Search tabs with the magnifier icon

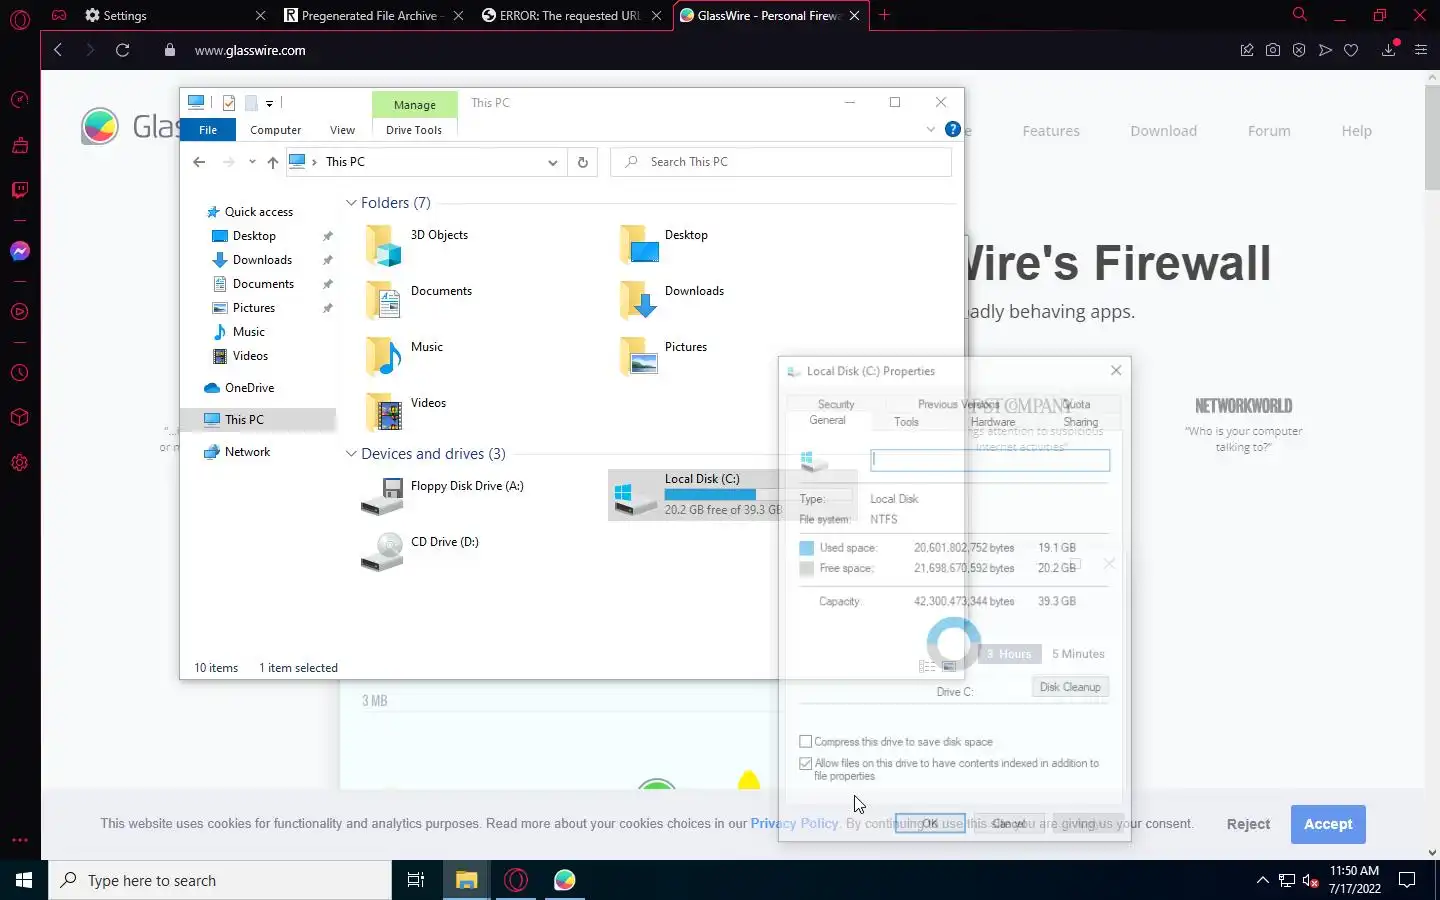1300,15
